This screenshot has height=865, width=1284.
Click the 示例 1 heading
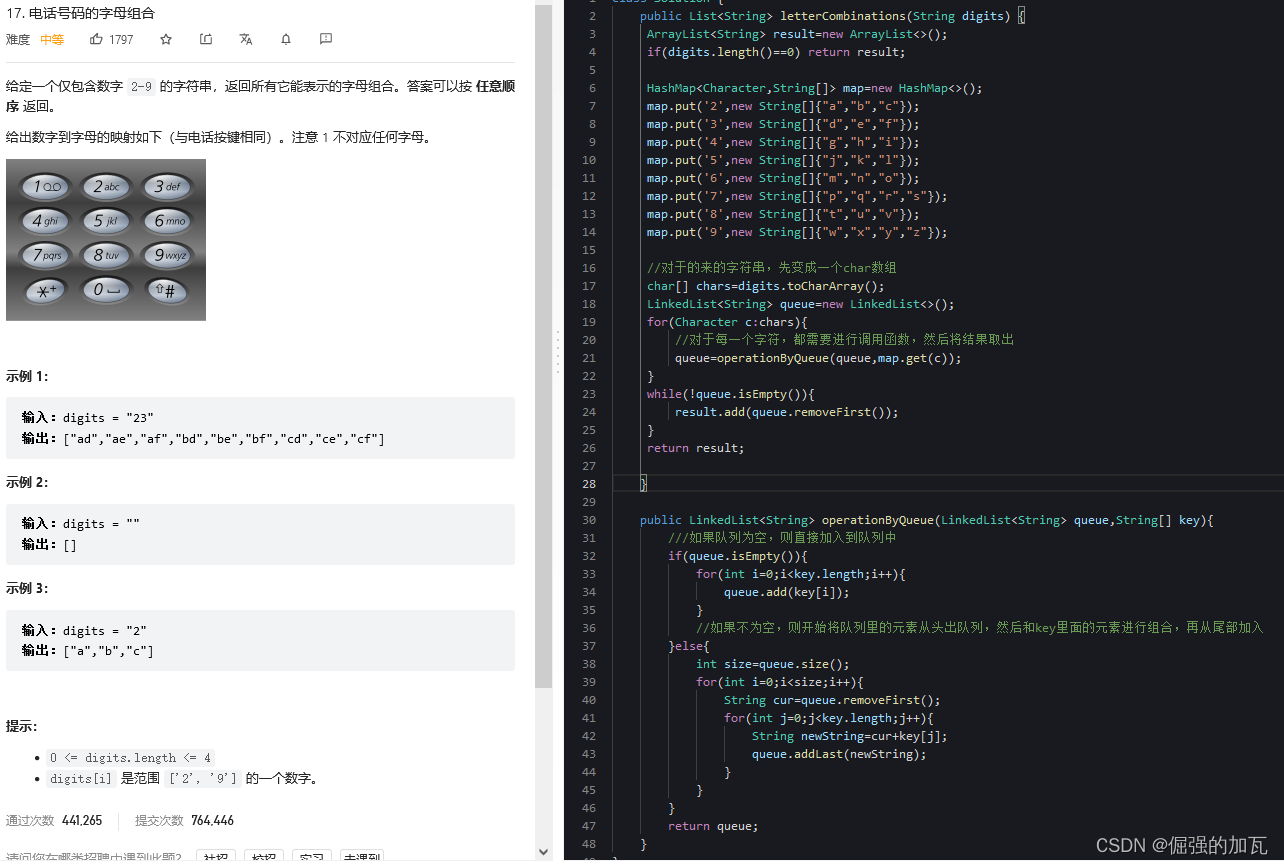[27, 377]
